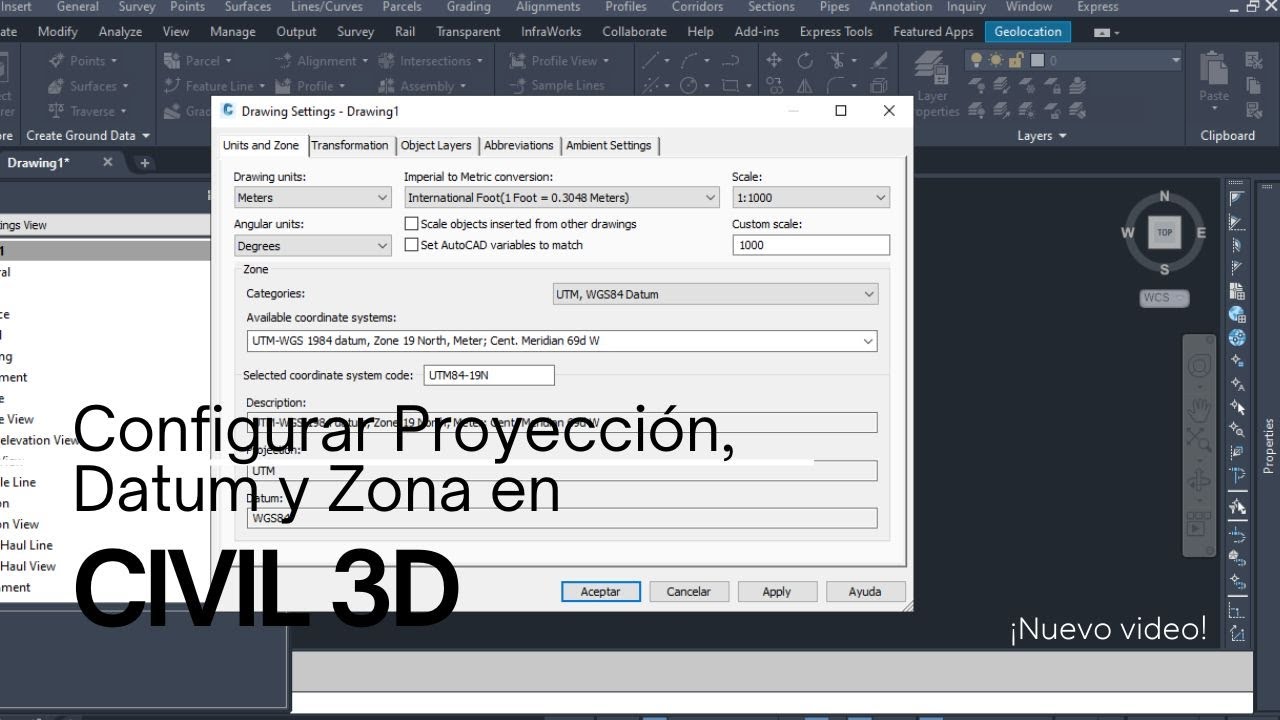Click the Feature Line icon
This screenshot has width=1280, height=720.
pos(172,86)
